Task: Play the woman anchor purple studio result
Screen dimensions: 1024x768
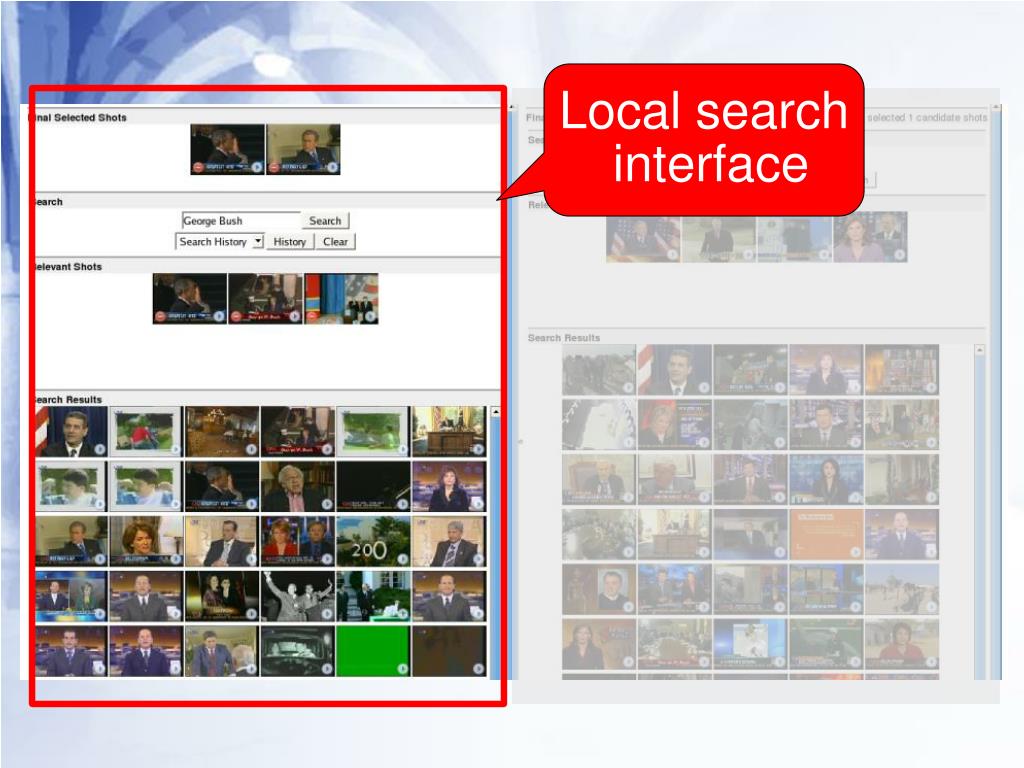Action: (478, 504)
